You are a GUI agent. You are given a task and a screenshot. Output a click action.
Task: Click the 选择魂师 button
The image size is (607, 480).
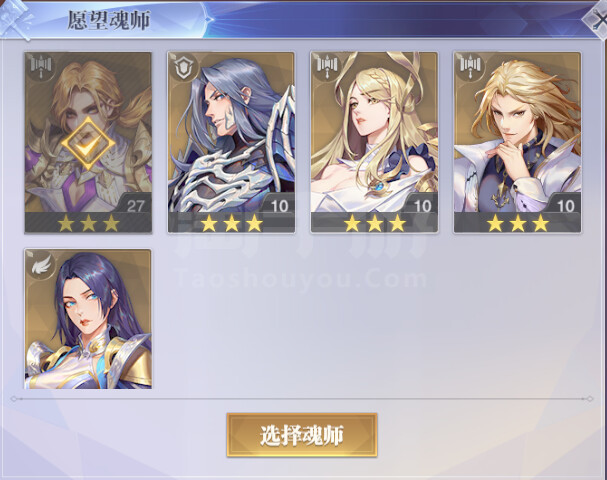click(x=302, y=435)
